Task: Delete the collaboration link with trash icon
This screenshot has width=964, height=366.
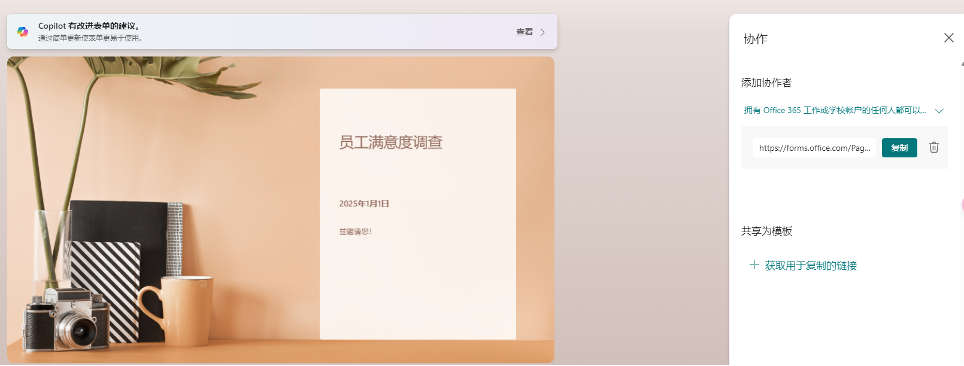Action: click(x=934, y=148)
